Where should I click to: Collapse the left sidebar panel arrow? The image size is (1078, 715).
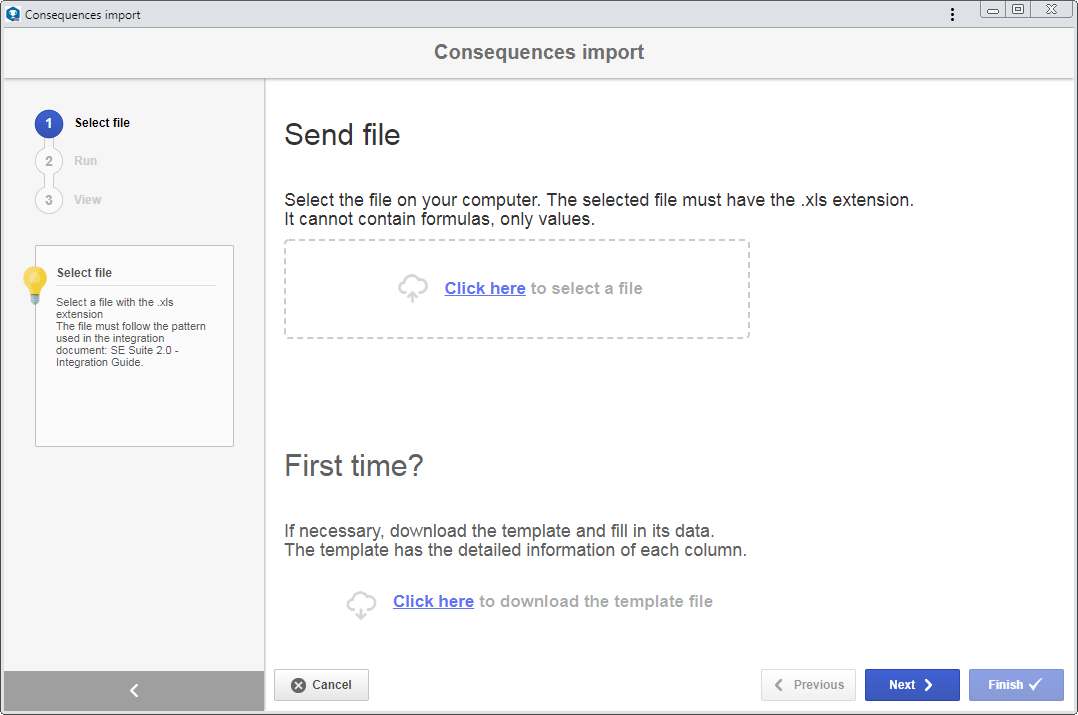coord(134,690)
